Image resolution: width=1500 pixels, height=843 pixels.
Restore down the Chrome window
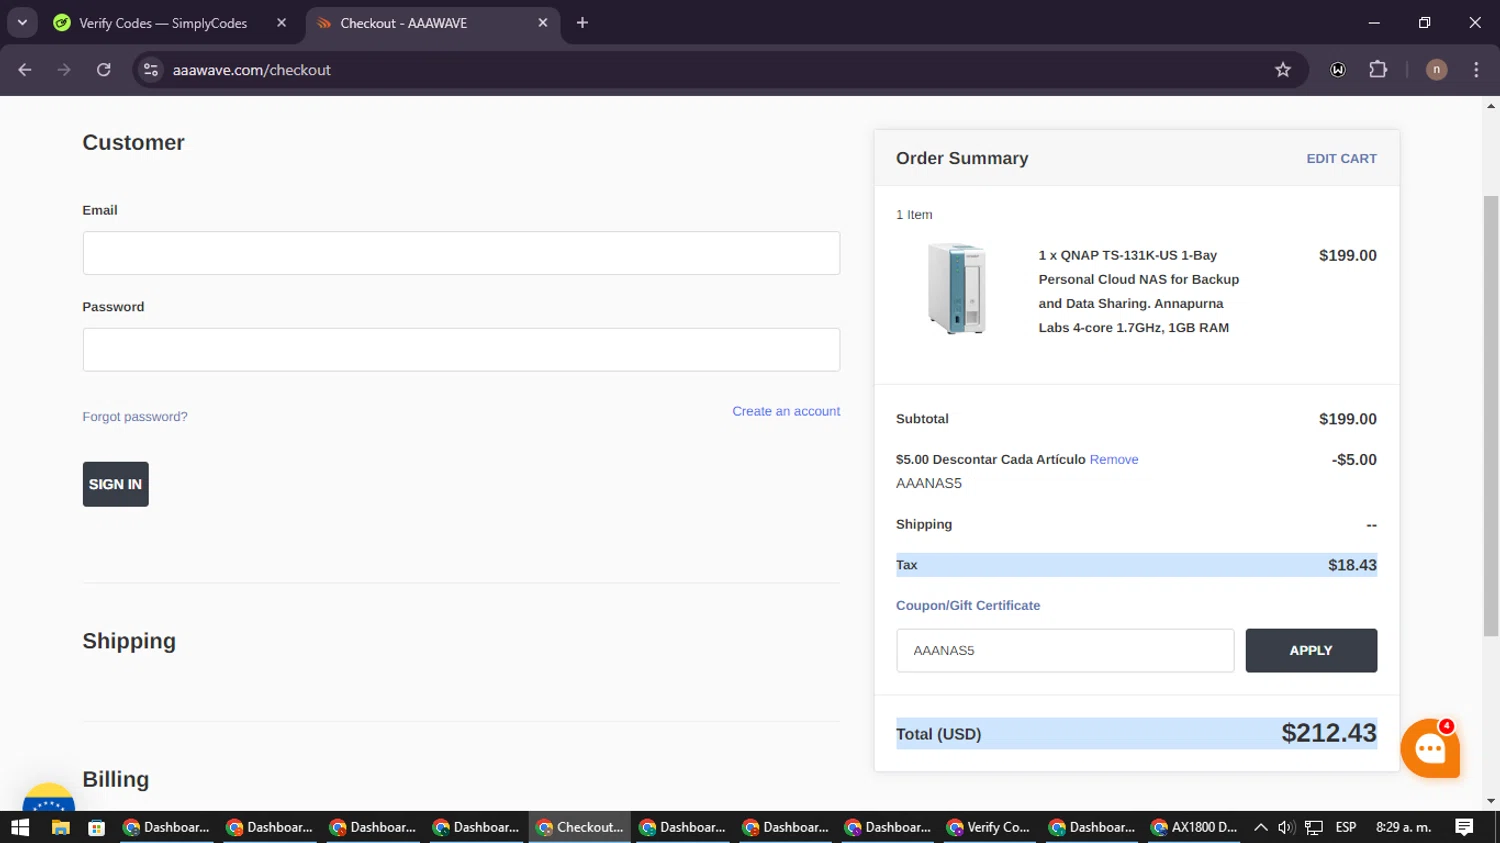click(1424, 22)
